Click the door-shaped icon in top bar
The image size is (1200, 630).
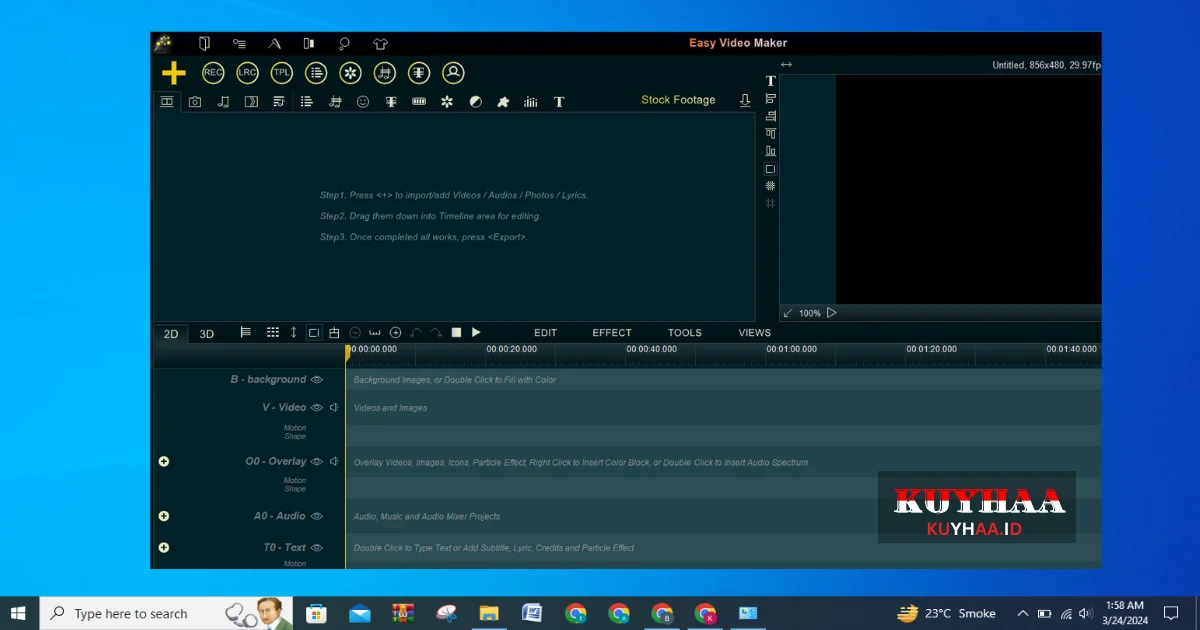pyautogui.click(x=204, y=44)
